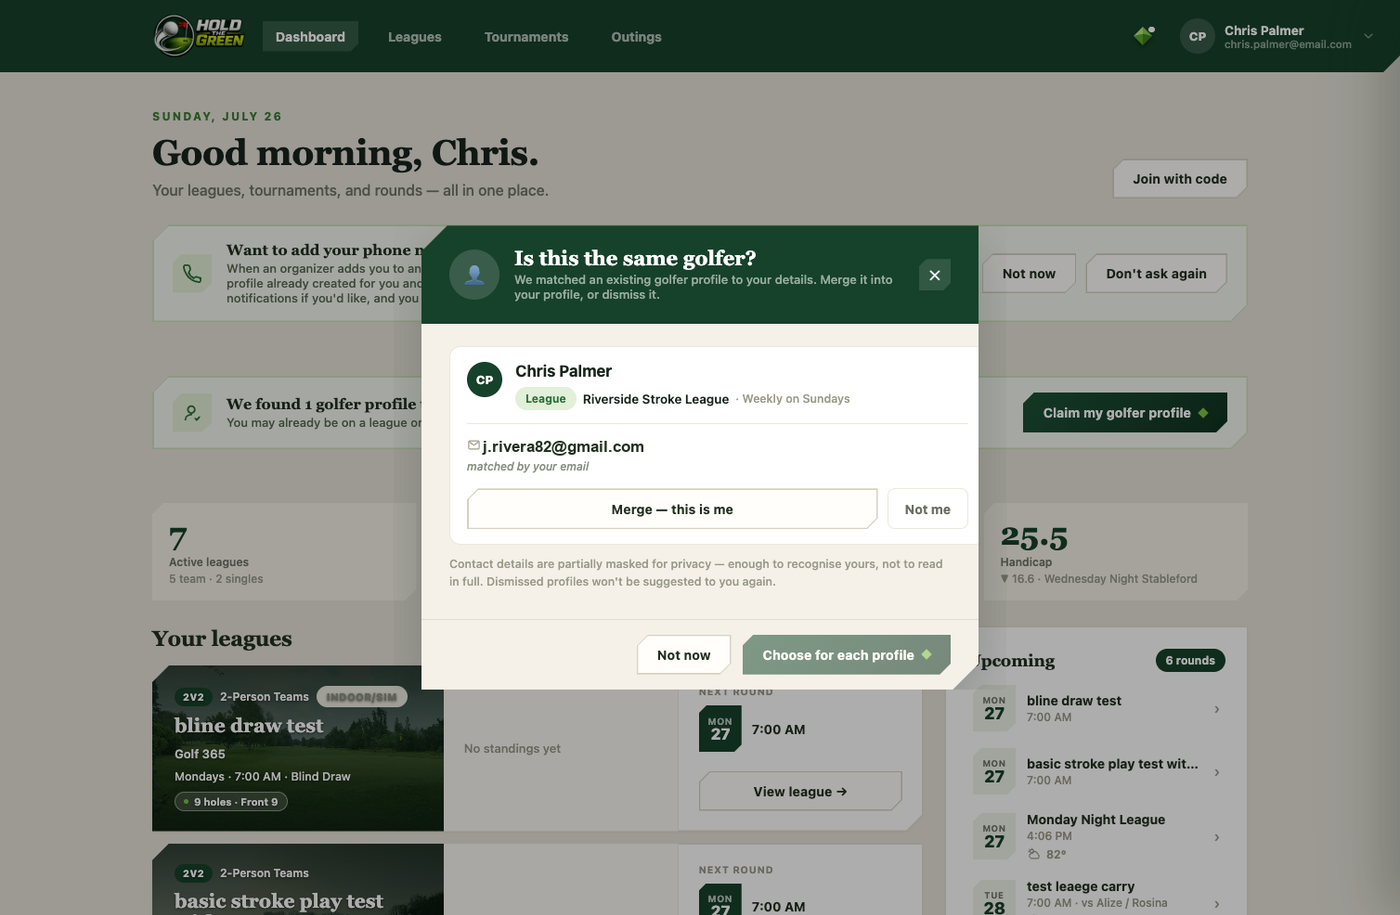Click the golfer profile person icon

pyautogui.click(x=192, y=413)
